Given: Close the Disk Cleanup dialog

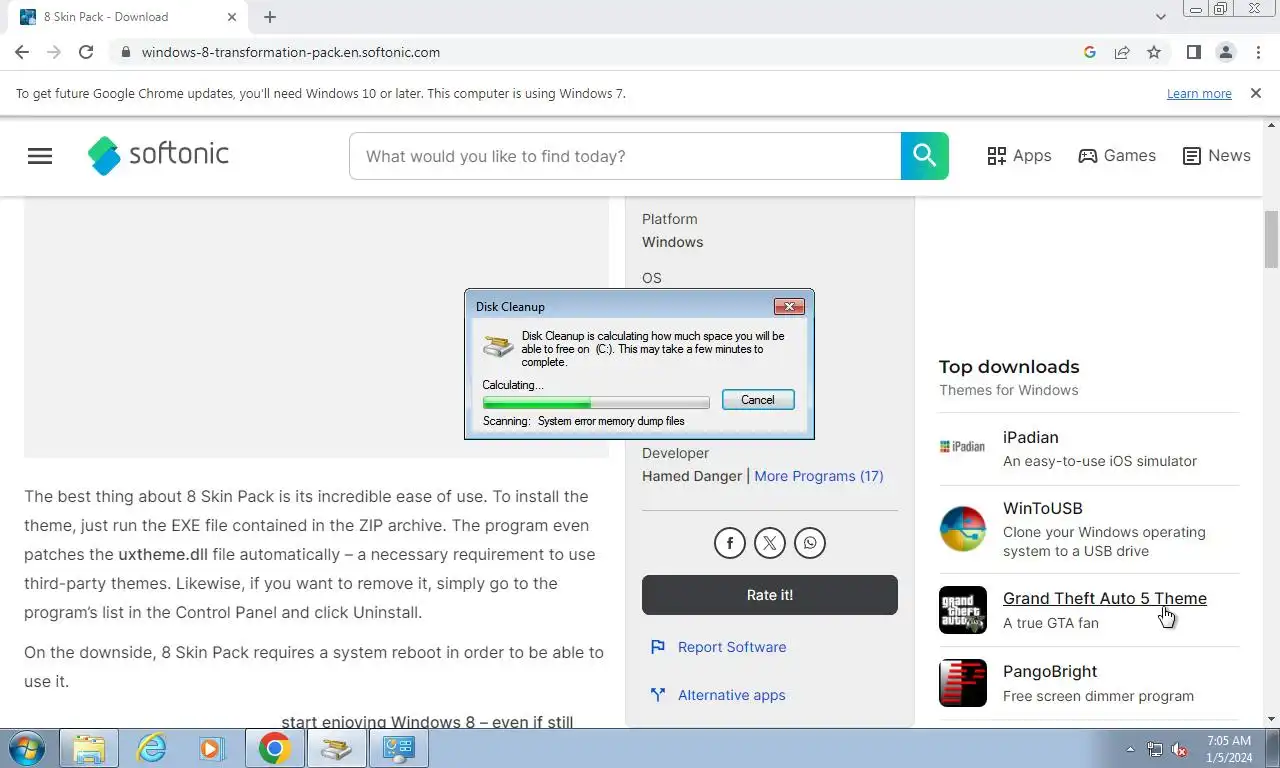Looking at the screenshot, I should [789, 307].
